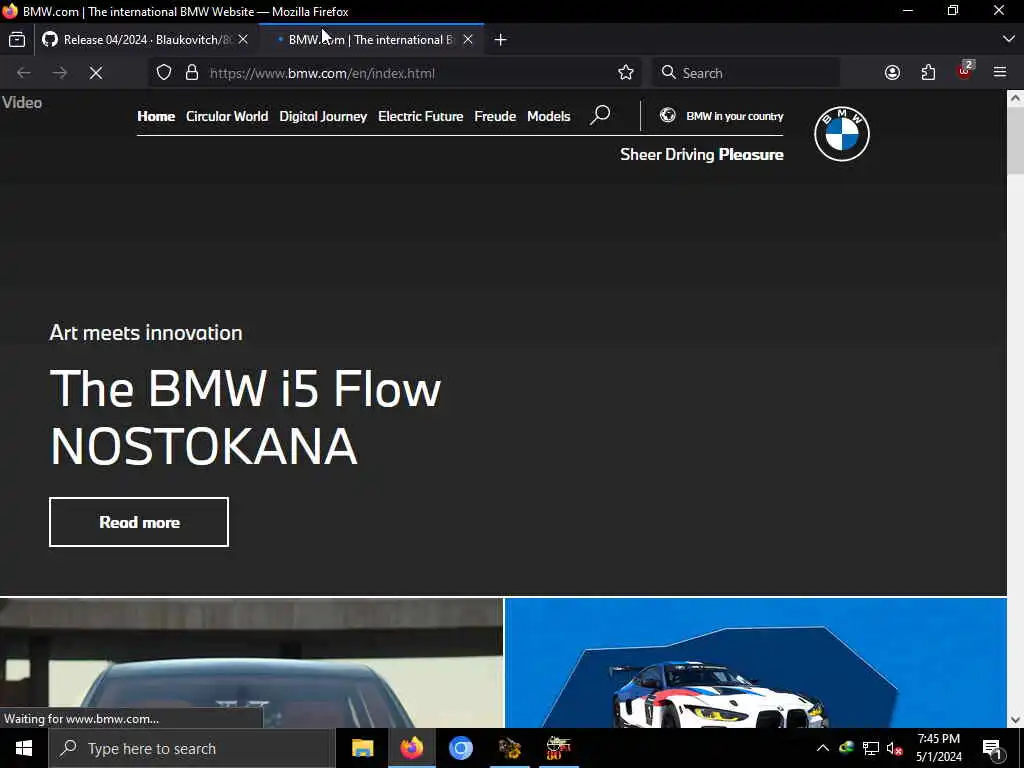Open Firefox View tab list icon

17,40
